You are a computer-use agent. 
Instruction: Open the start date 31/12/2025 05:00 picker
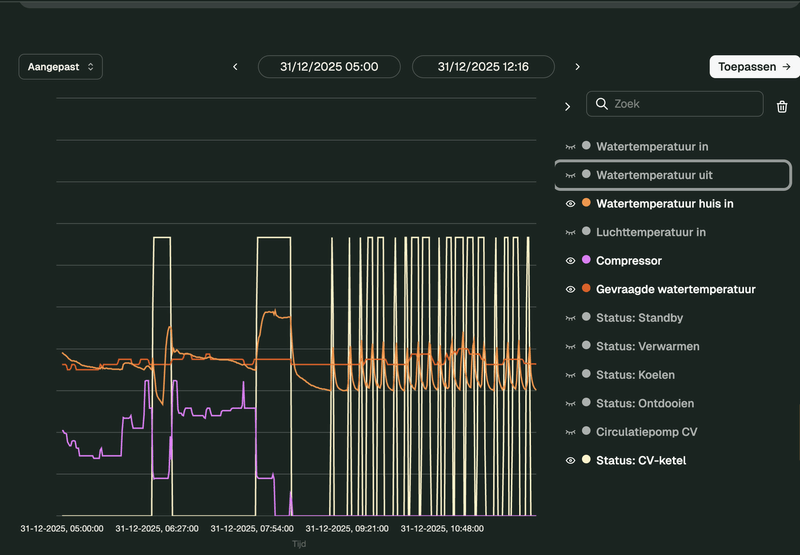329,67
